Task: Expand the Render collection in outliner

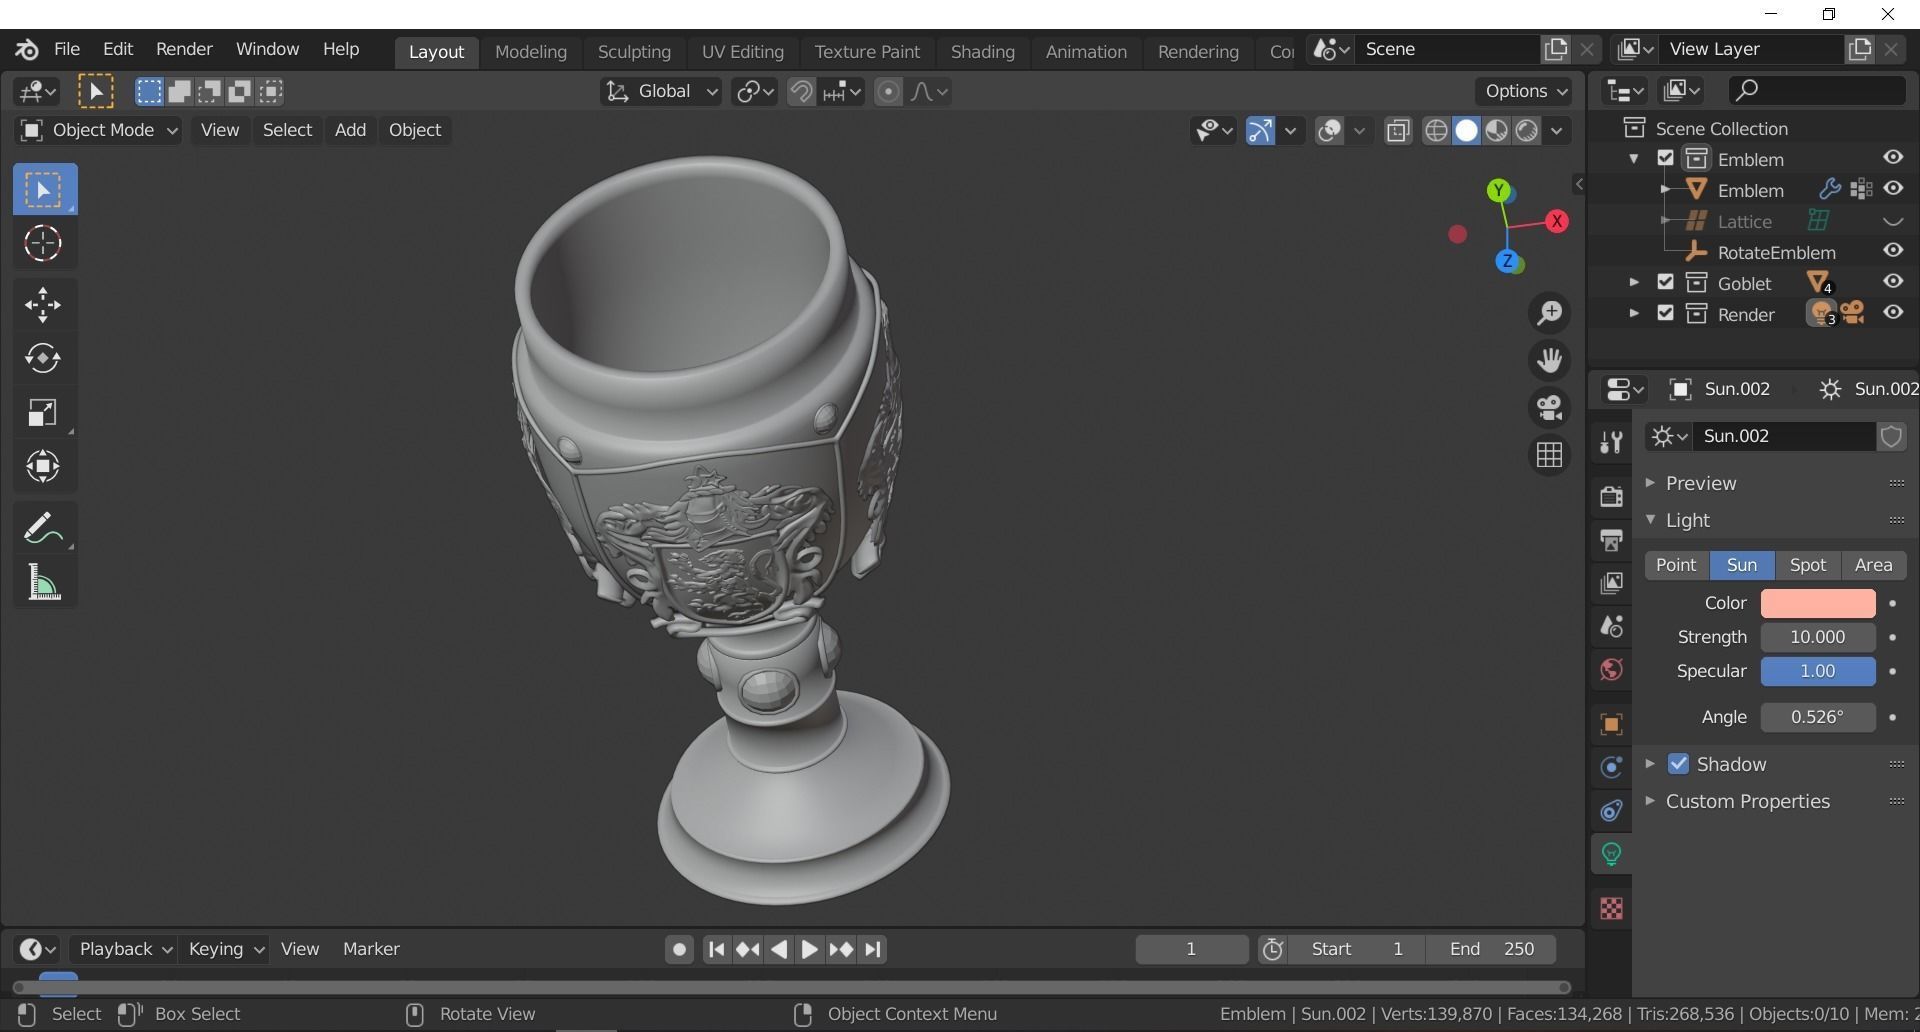Action: coord(1634,313)
